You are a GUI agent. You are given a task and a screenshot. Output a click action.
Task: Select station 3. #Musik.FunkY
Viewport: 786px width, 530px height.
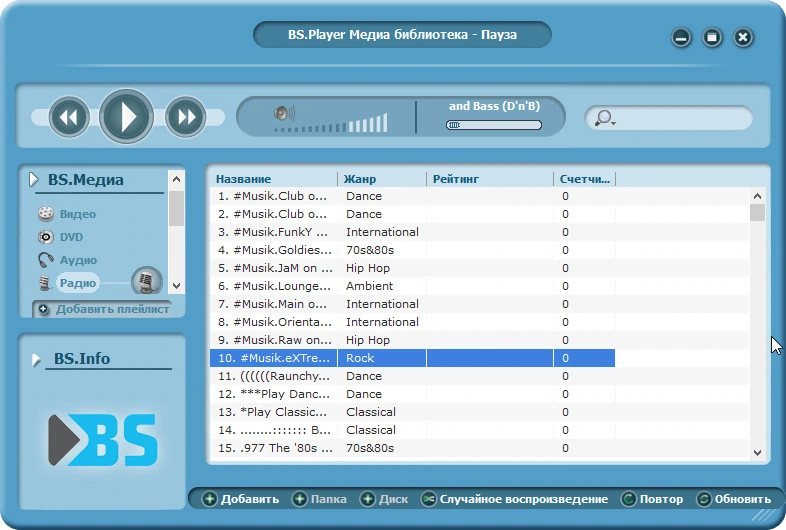(412, 232)
